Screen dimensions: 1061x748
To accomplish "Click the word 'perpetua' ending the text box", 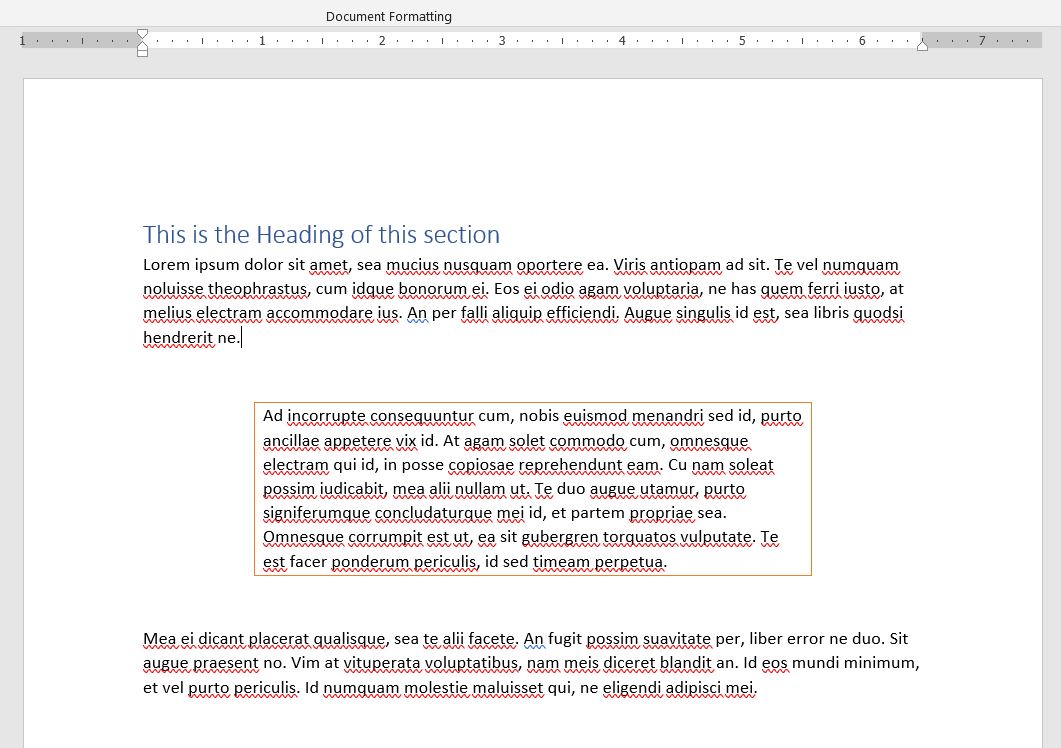I will coord(628,561).
